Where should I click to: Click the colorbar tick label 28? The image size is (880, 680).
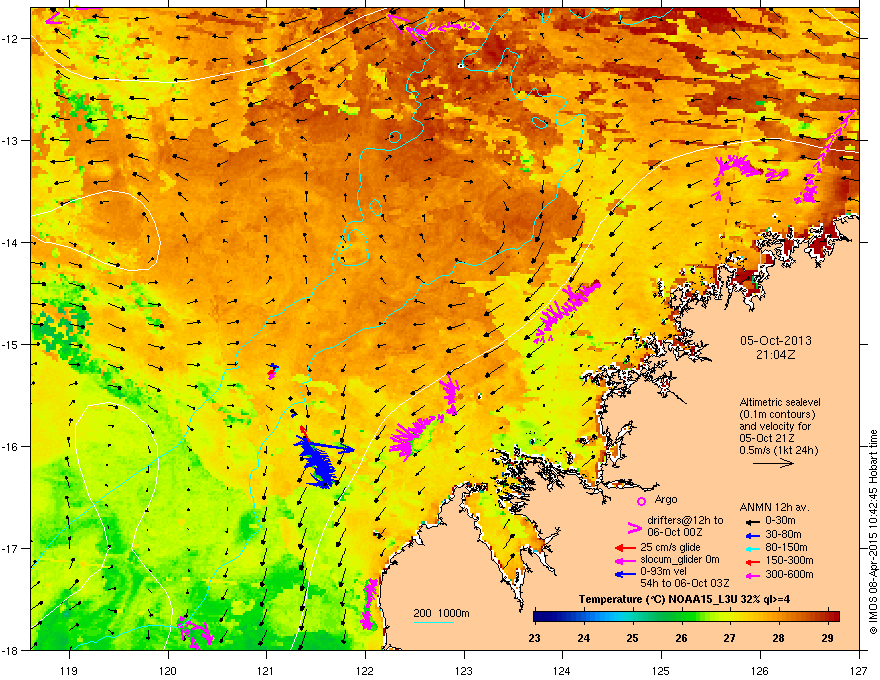(x=778, y=638)
